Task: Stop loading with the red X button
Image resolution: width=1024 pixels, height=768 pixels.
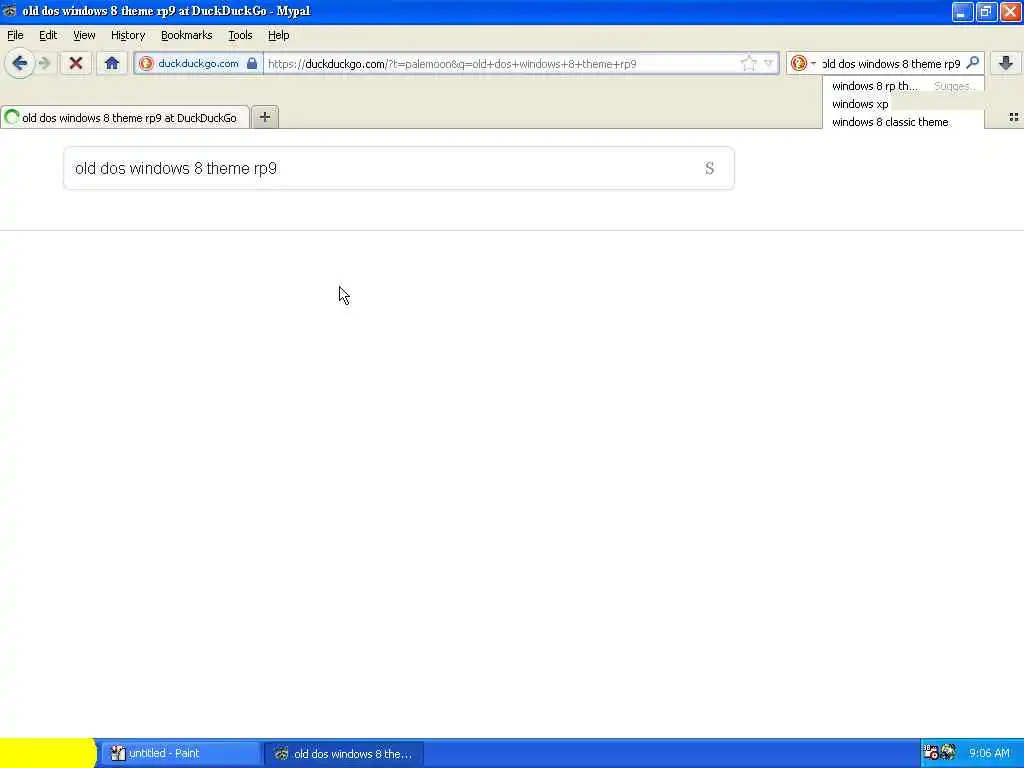Action: click(x=76, y=63)
